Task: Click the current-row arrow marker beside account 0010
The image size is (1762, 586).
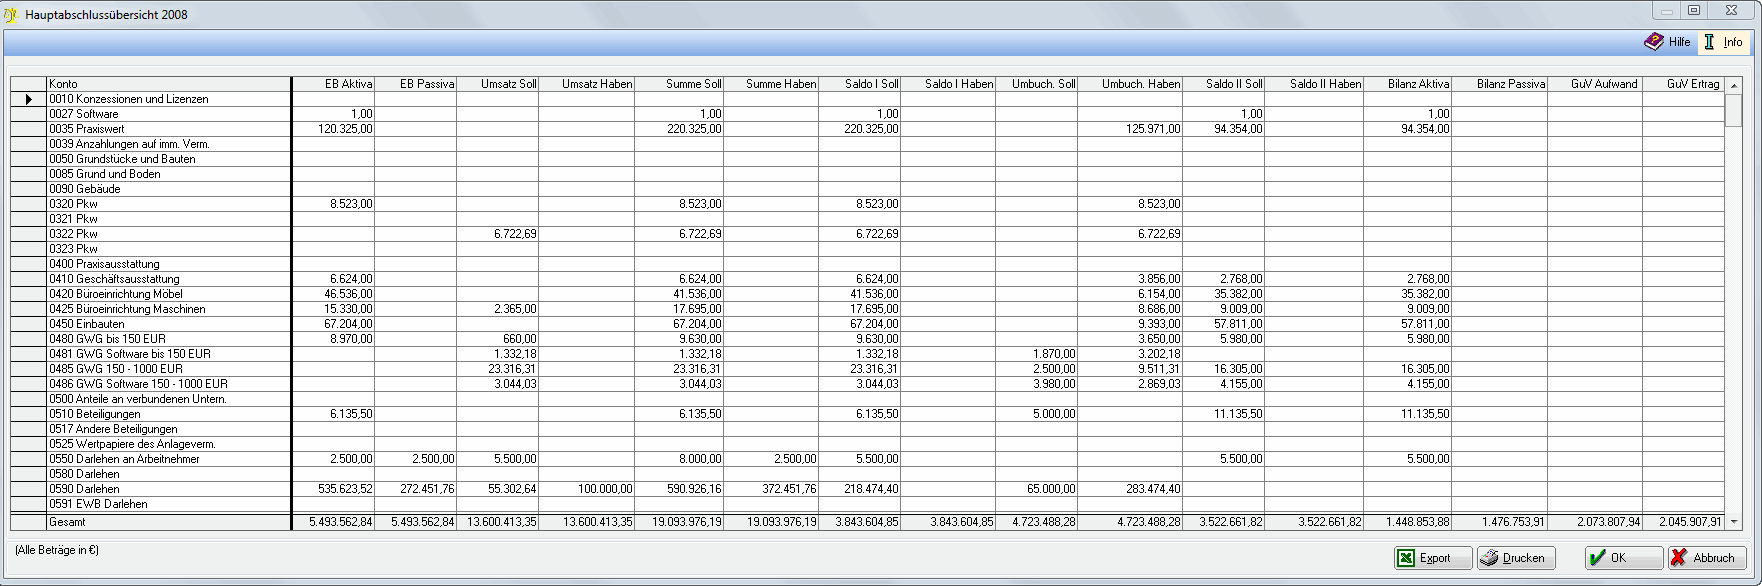Action: [29, 99]
